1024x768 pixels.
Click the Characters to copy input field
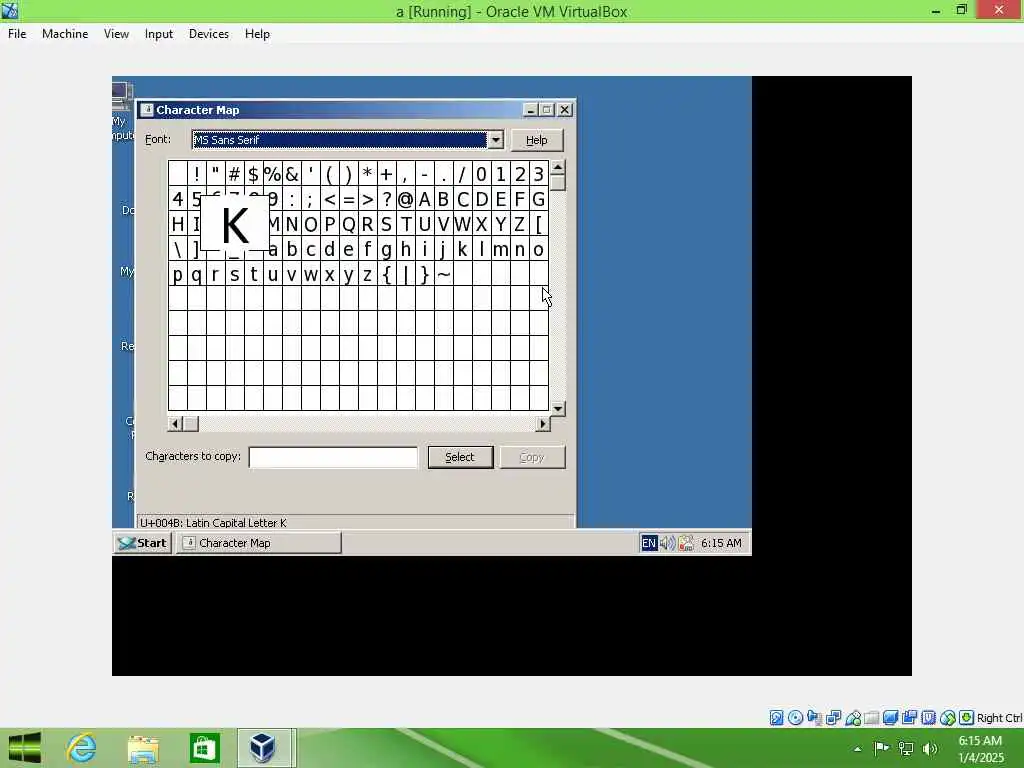click(333, 457)
